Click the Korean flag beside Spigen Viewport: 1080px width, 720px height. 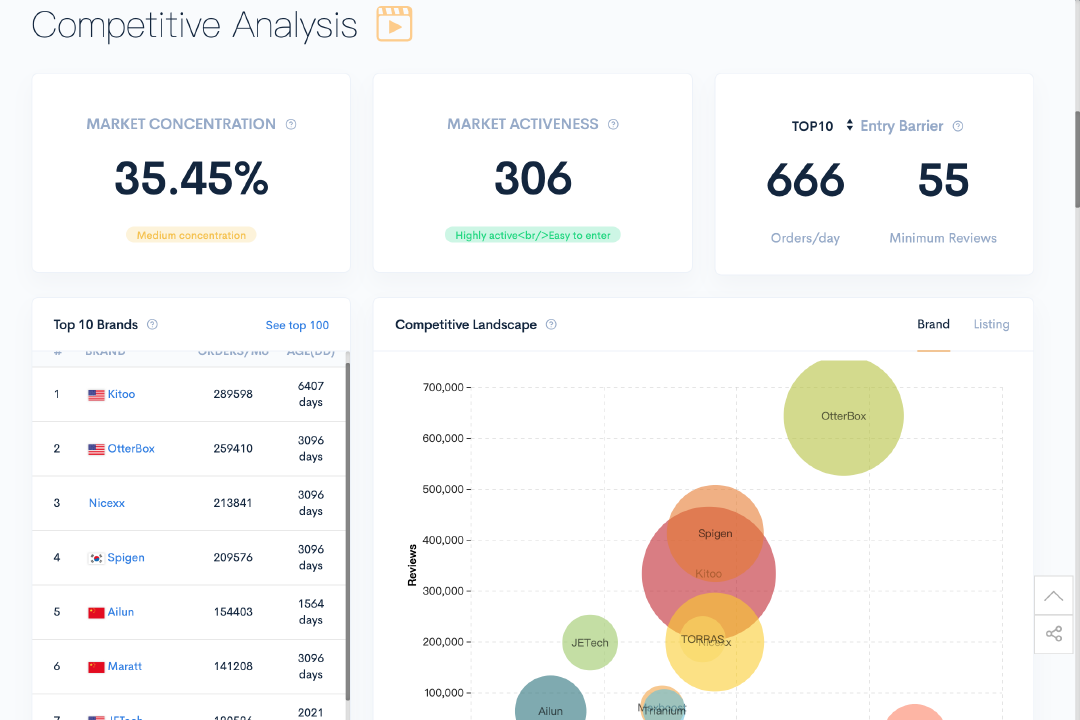[96, 558]
